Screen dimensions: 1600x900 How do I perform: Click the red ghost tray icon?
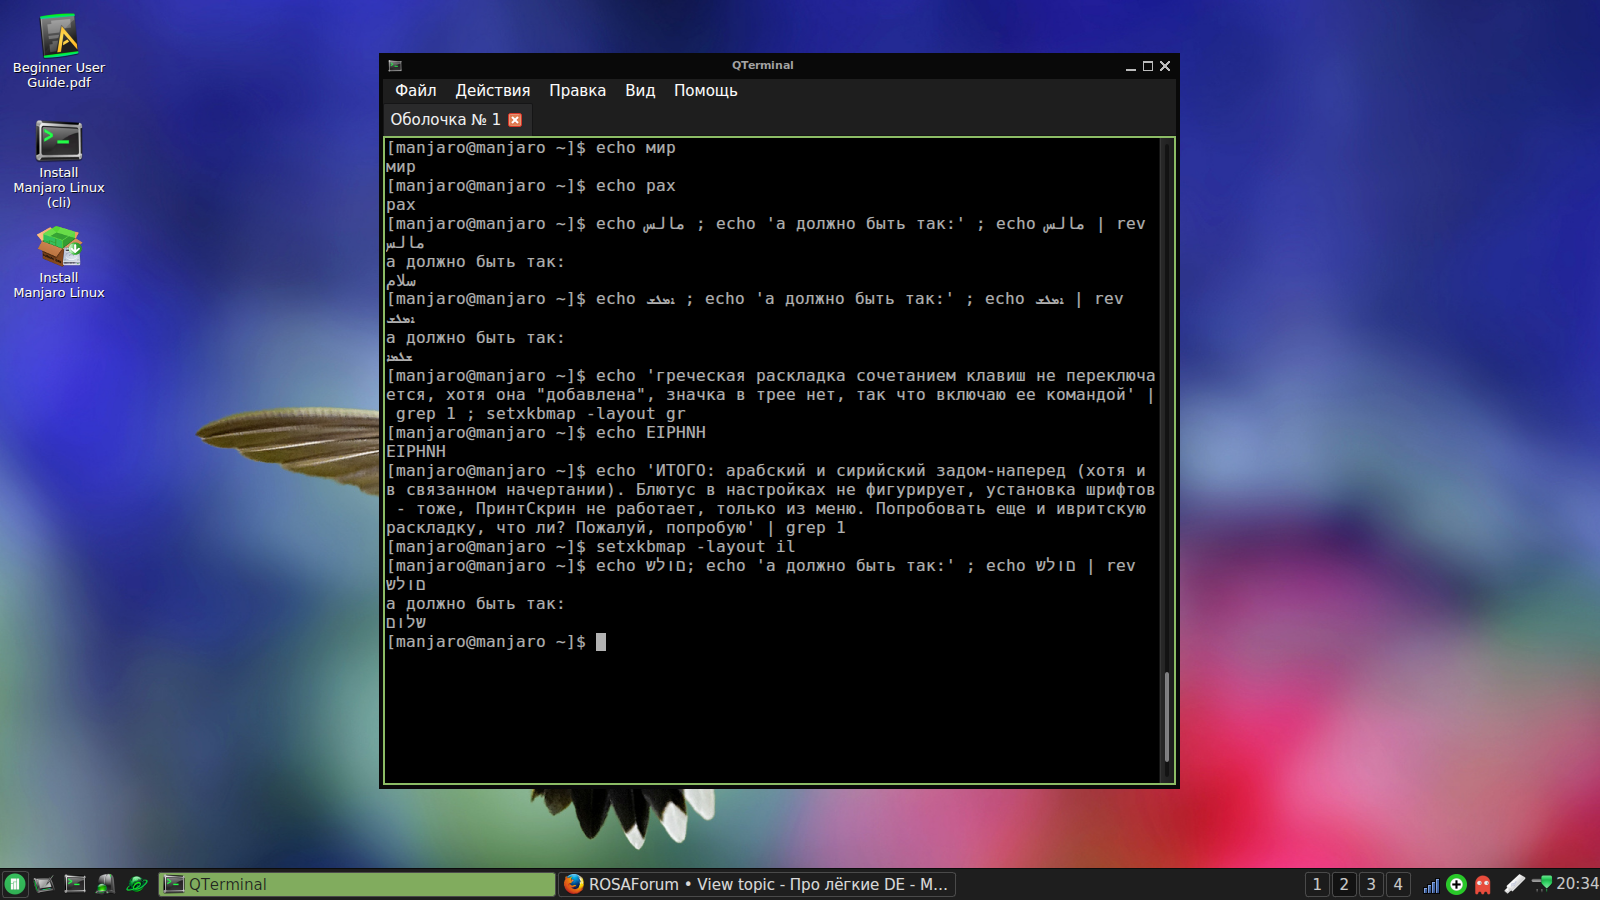[1483, 884]
